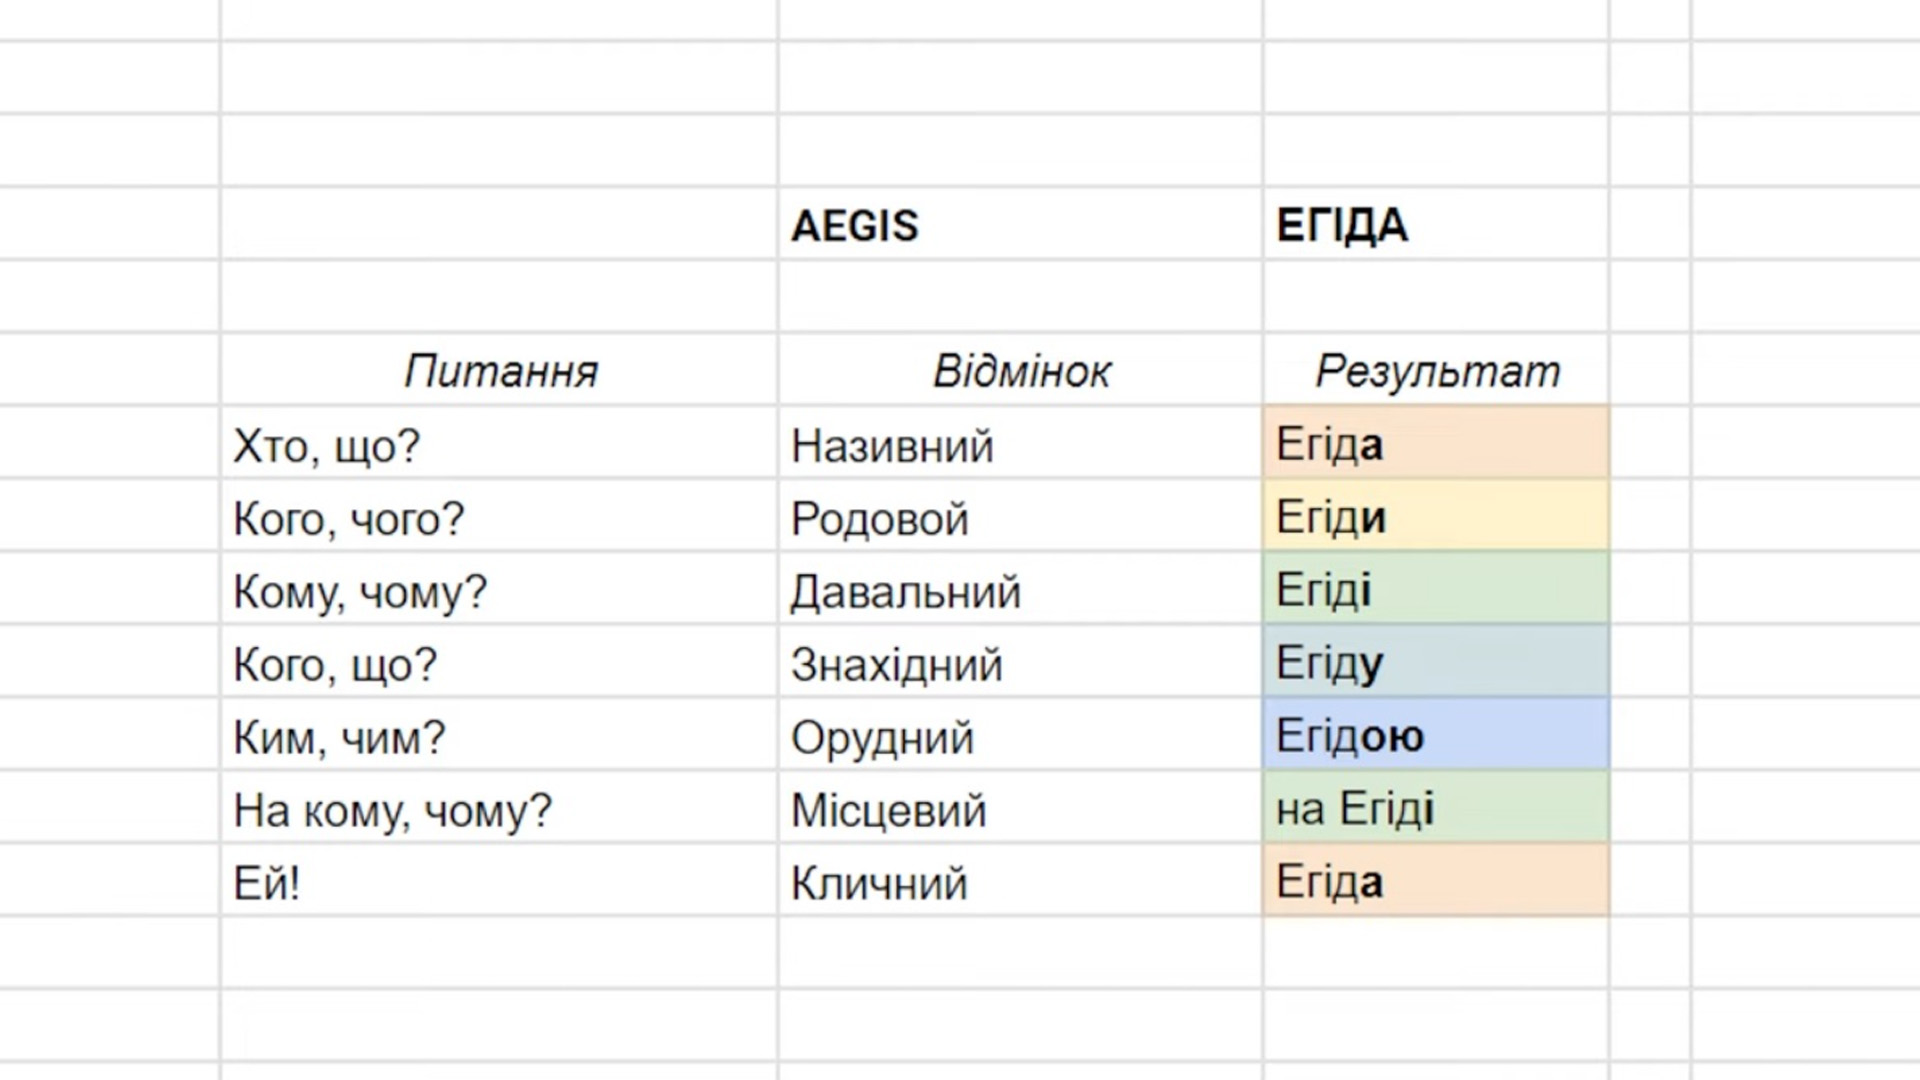Screen dimensions: 1920x1080
Task: Click the Відмінок column header cell
Action: [1021, 371]
